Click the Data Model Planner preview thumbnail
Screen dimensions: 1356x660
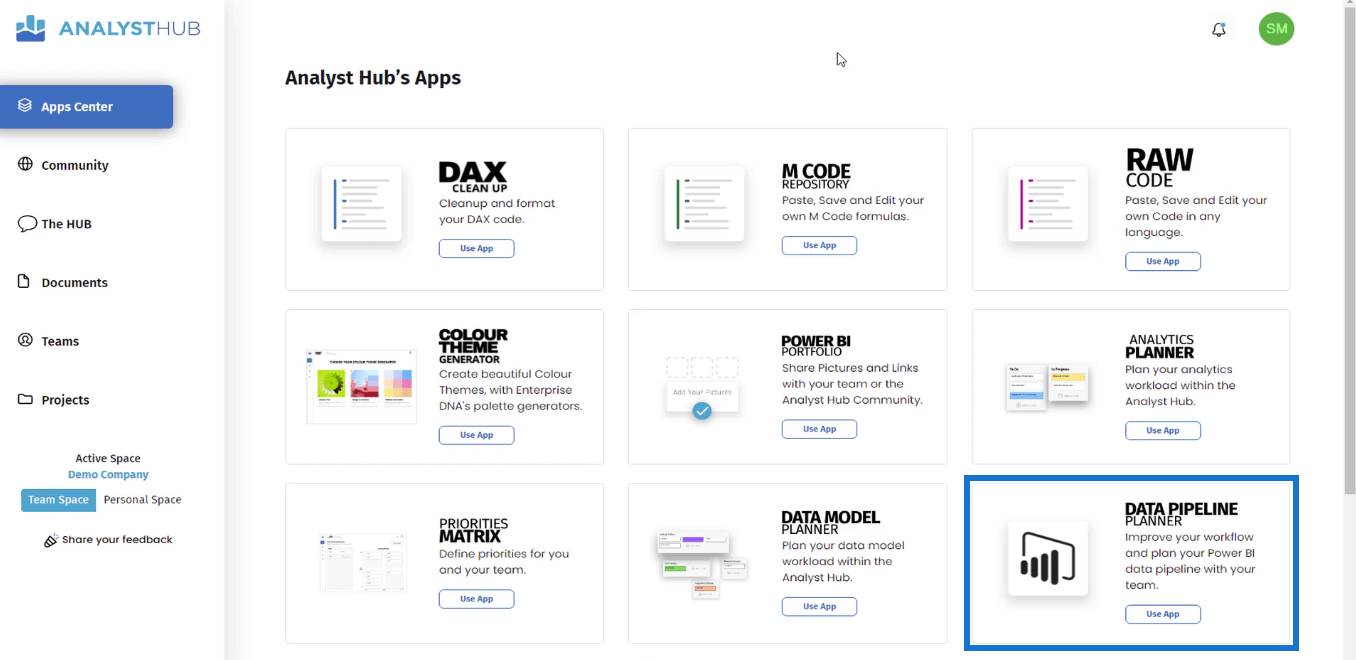tap(702, 563)
